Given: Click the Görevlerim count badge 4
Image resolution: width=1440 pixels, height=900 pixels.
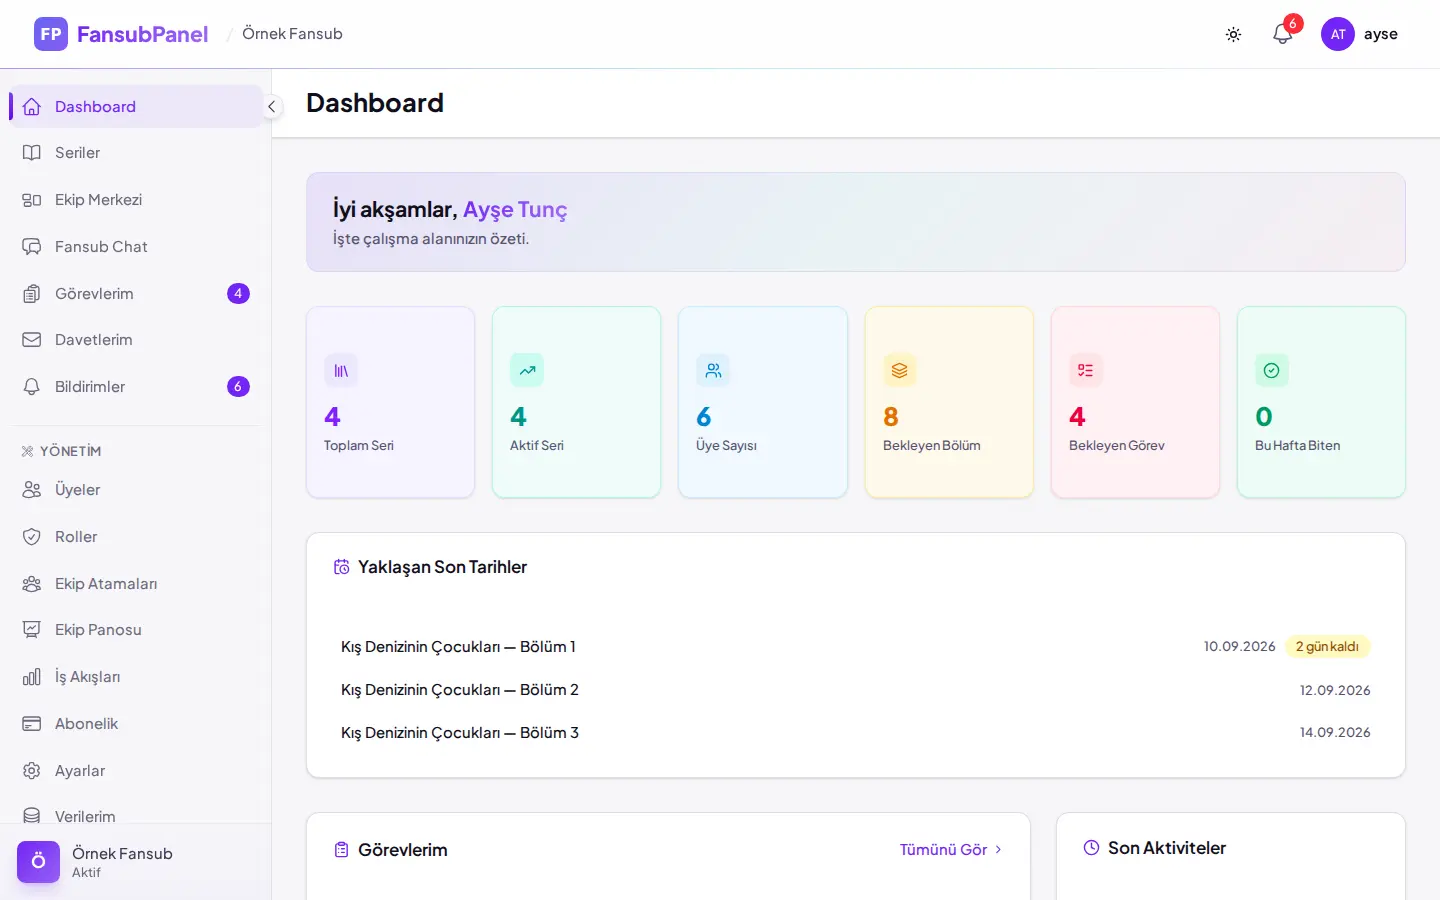Looking at the screenshot, I should click(238, 294).
